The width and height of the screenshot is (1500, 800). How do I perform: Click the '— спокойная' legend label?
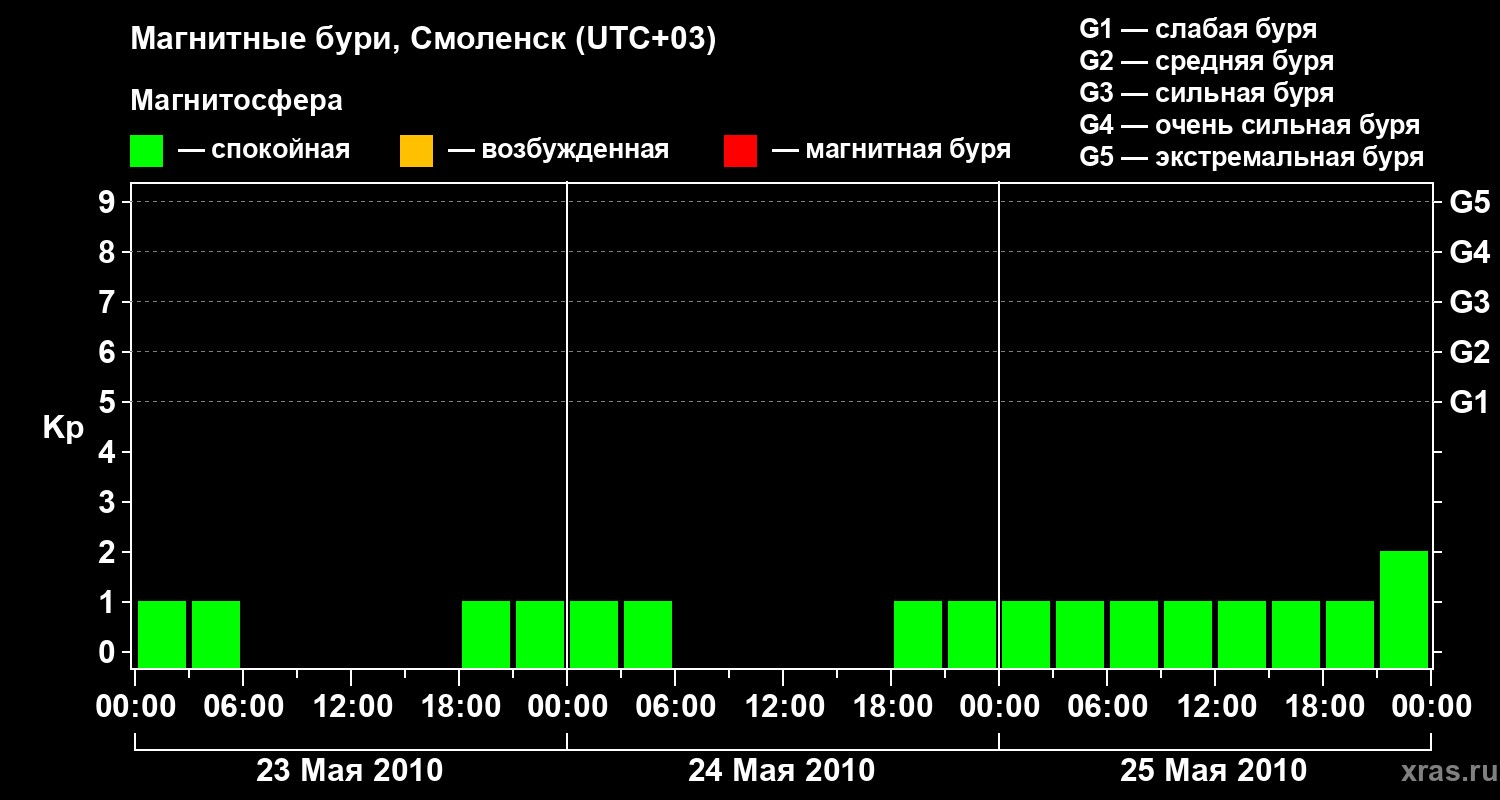pos(264,151)
